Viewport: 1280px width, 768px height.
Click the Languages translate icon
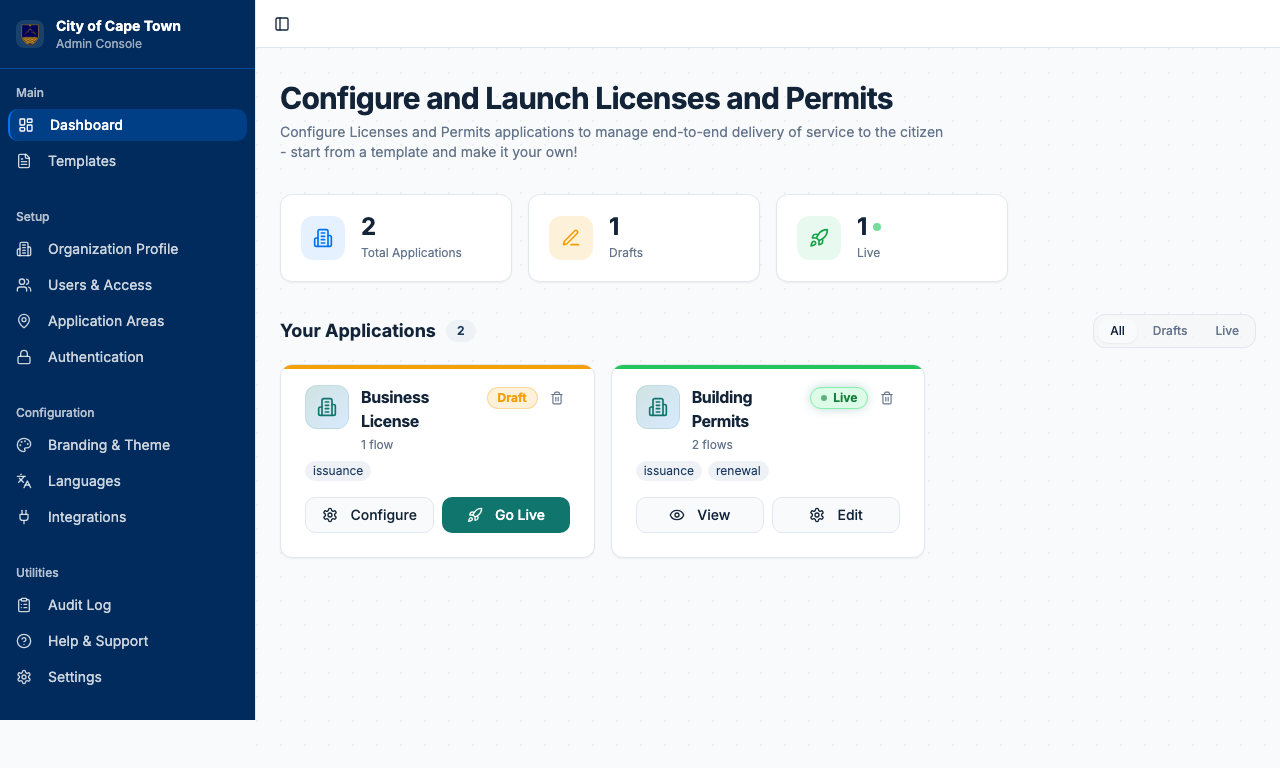(24, 481)
